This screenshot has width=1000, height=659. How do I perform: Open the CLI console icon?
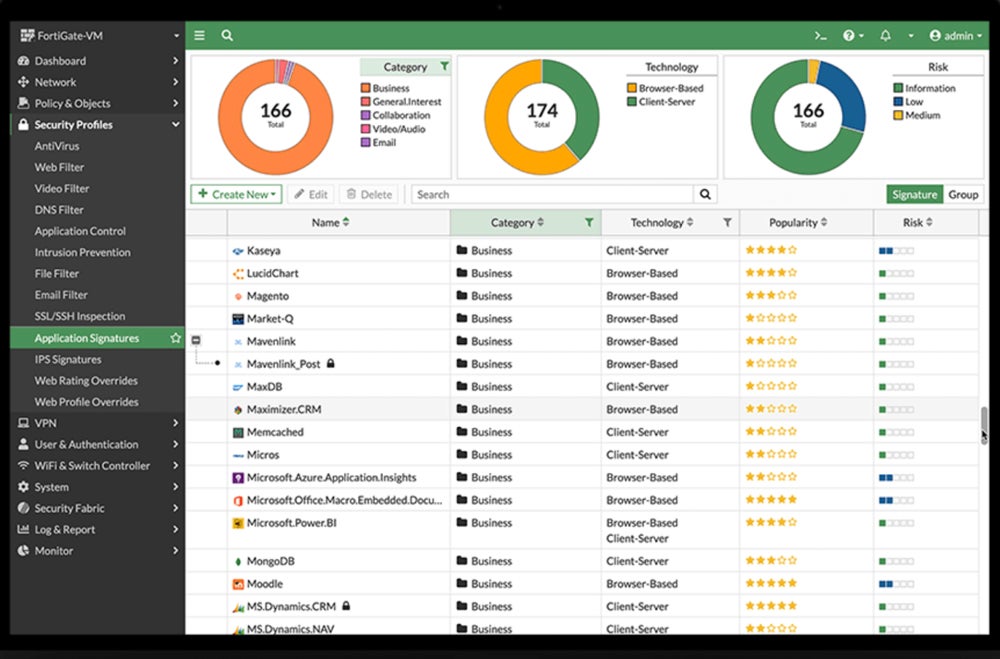pos(820,36)
